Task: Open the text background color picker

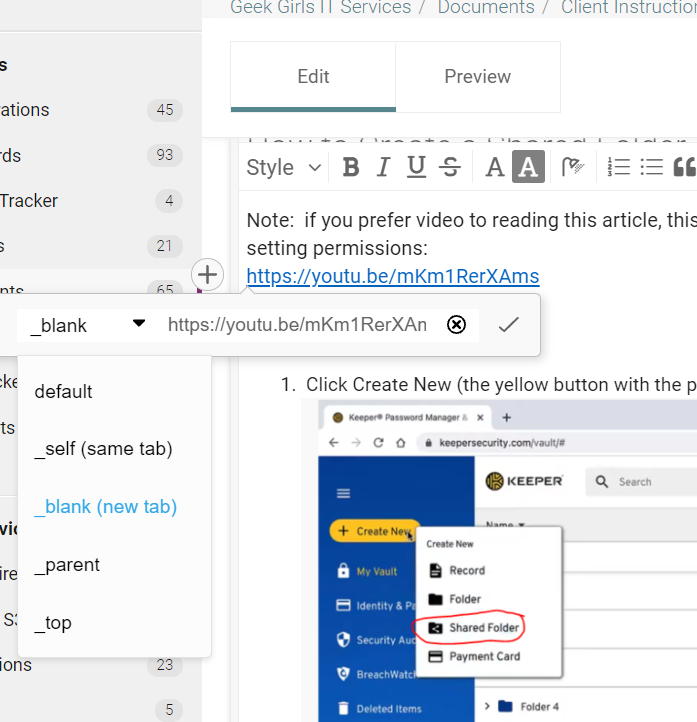Action: point(528,168)
